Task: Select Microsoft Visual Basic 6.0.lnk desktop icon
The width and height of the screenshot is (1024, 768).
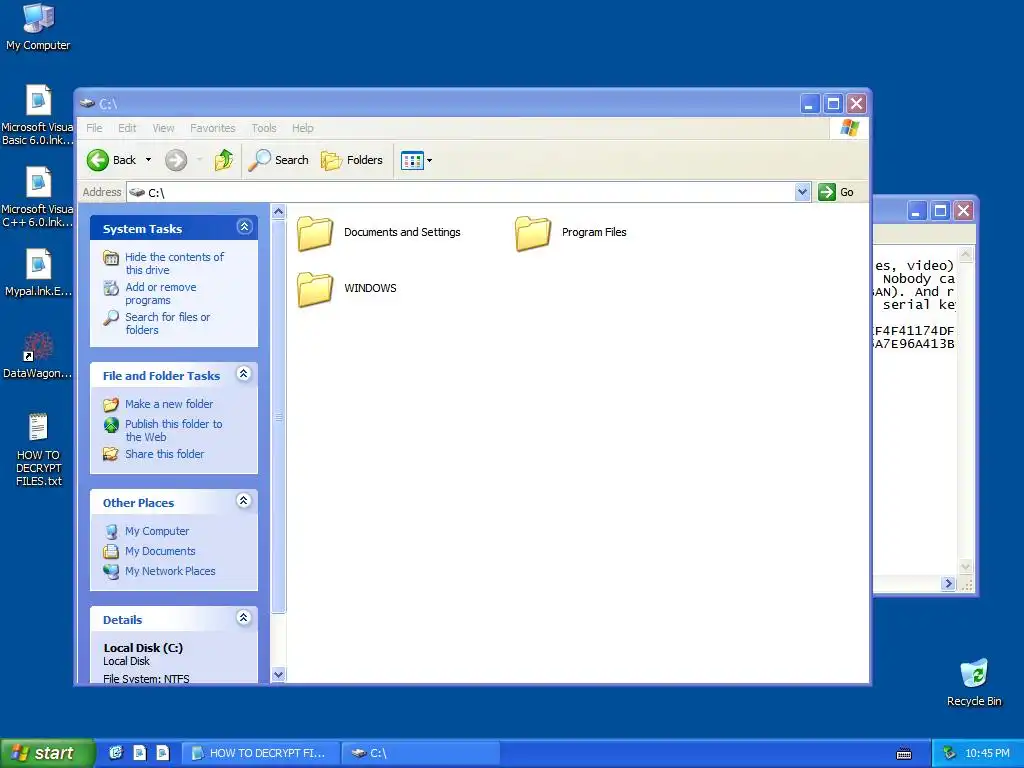Action: pyautogui.click(x=38, y=116)
